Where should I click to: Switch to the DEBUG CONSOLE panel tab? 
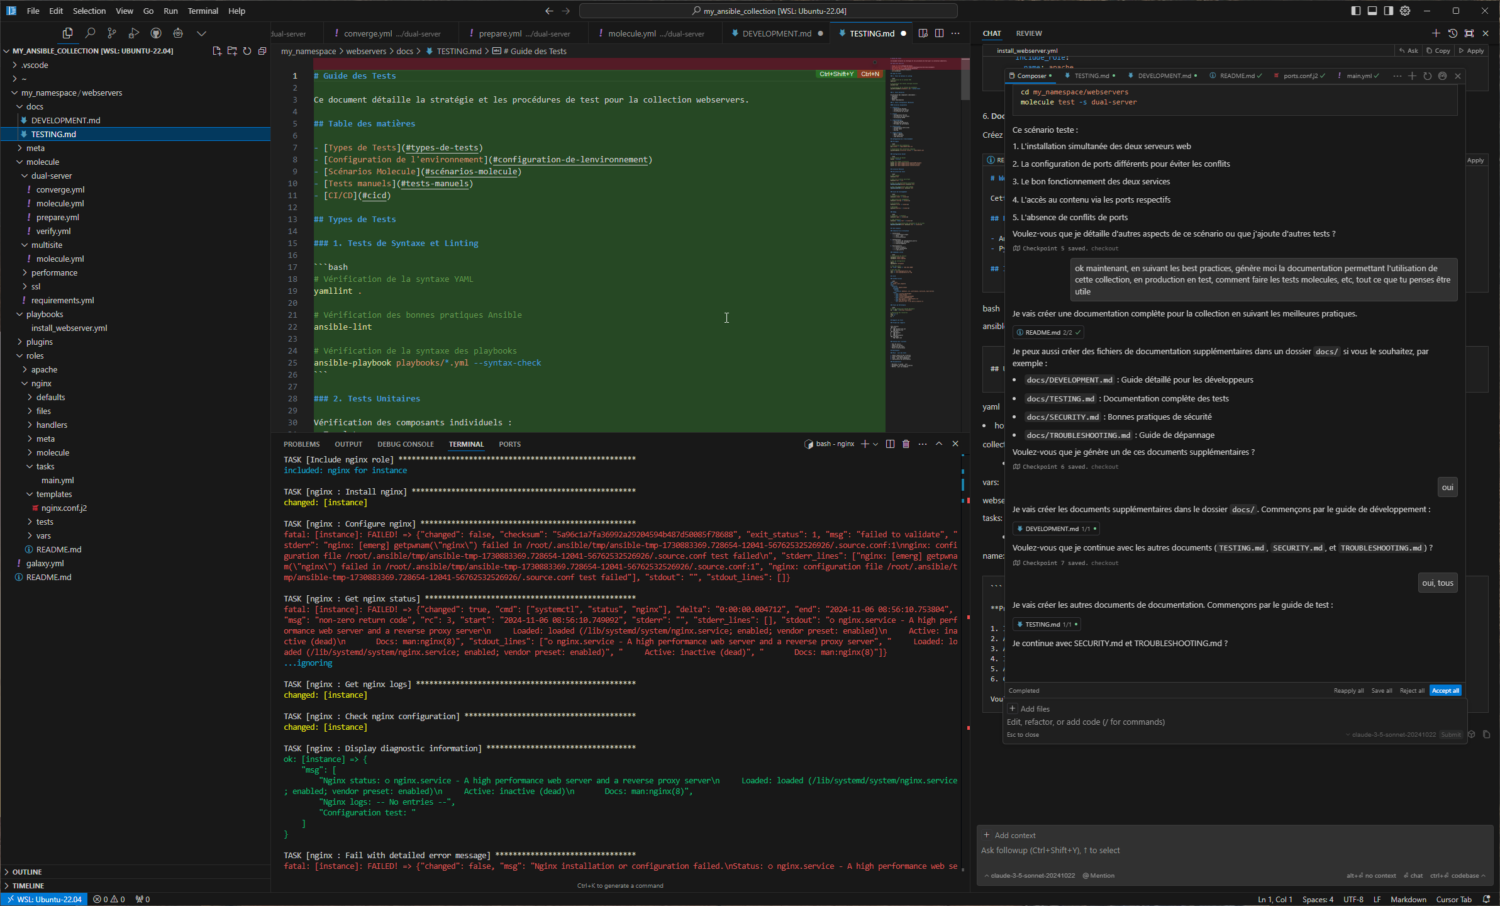pos(405,444)
